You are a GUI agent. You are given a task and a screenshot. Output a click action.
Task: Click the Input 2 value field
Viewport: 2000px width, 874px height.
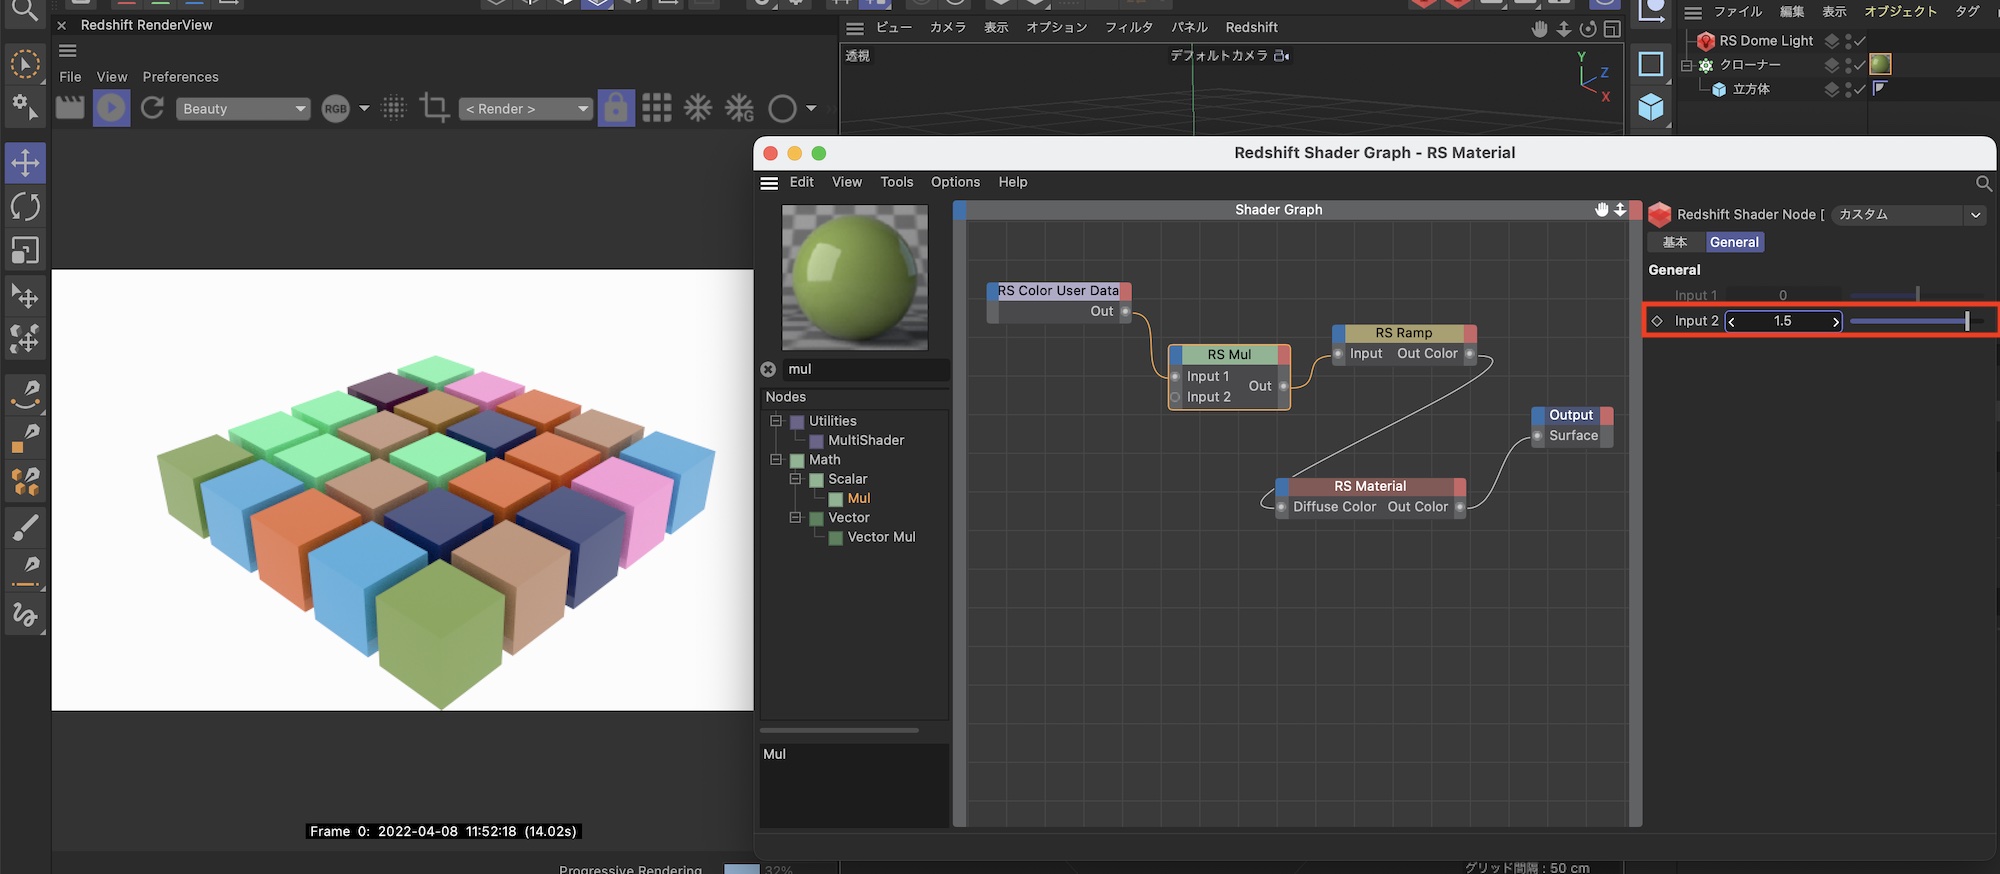(x=1782, y=321)
